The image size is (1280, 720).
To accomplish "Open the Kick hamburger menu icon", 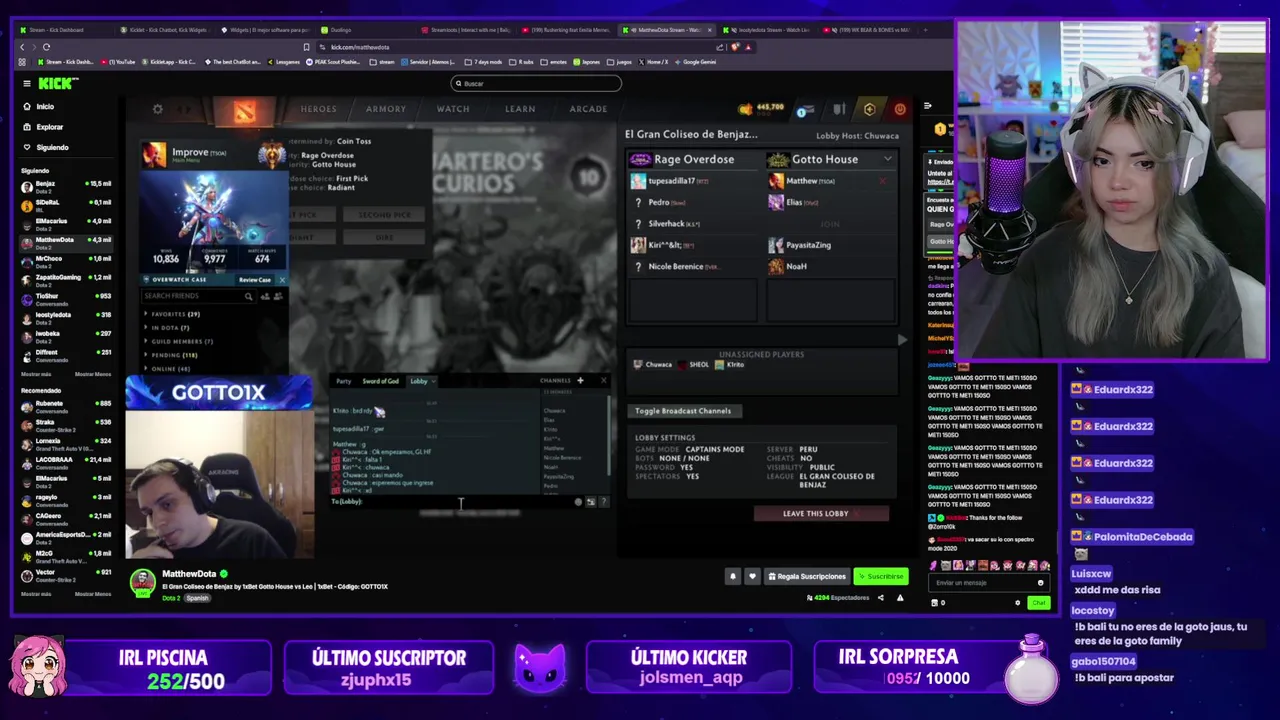I will (x=26, y=83).
